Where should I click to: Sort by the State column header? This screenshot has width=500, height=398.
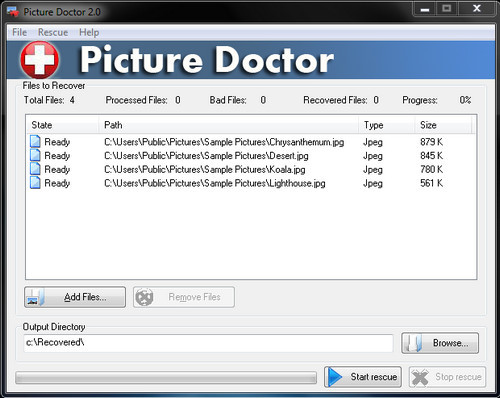coord(62,125)
